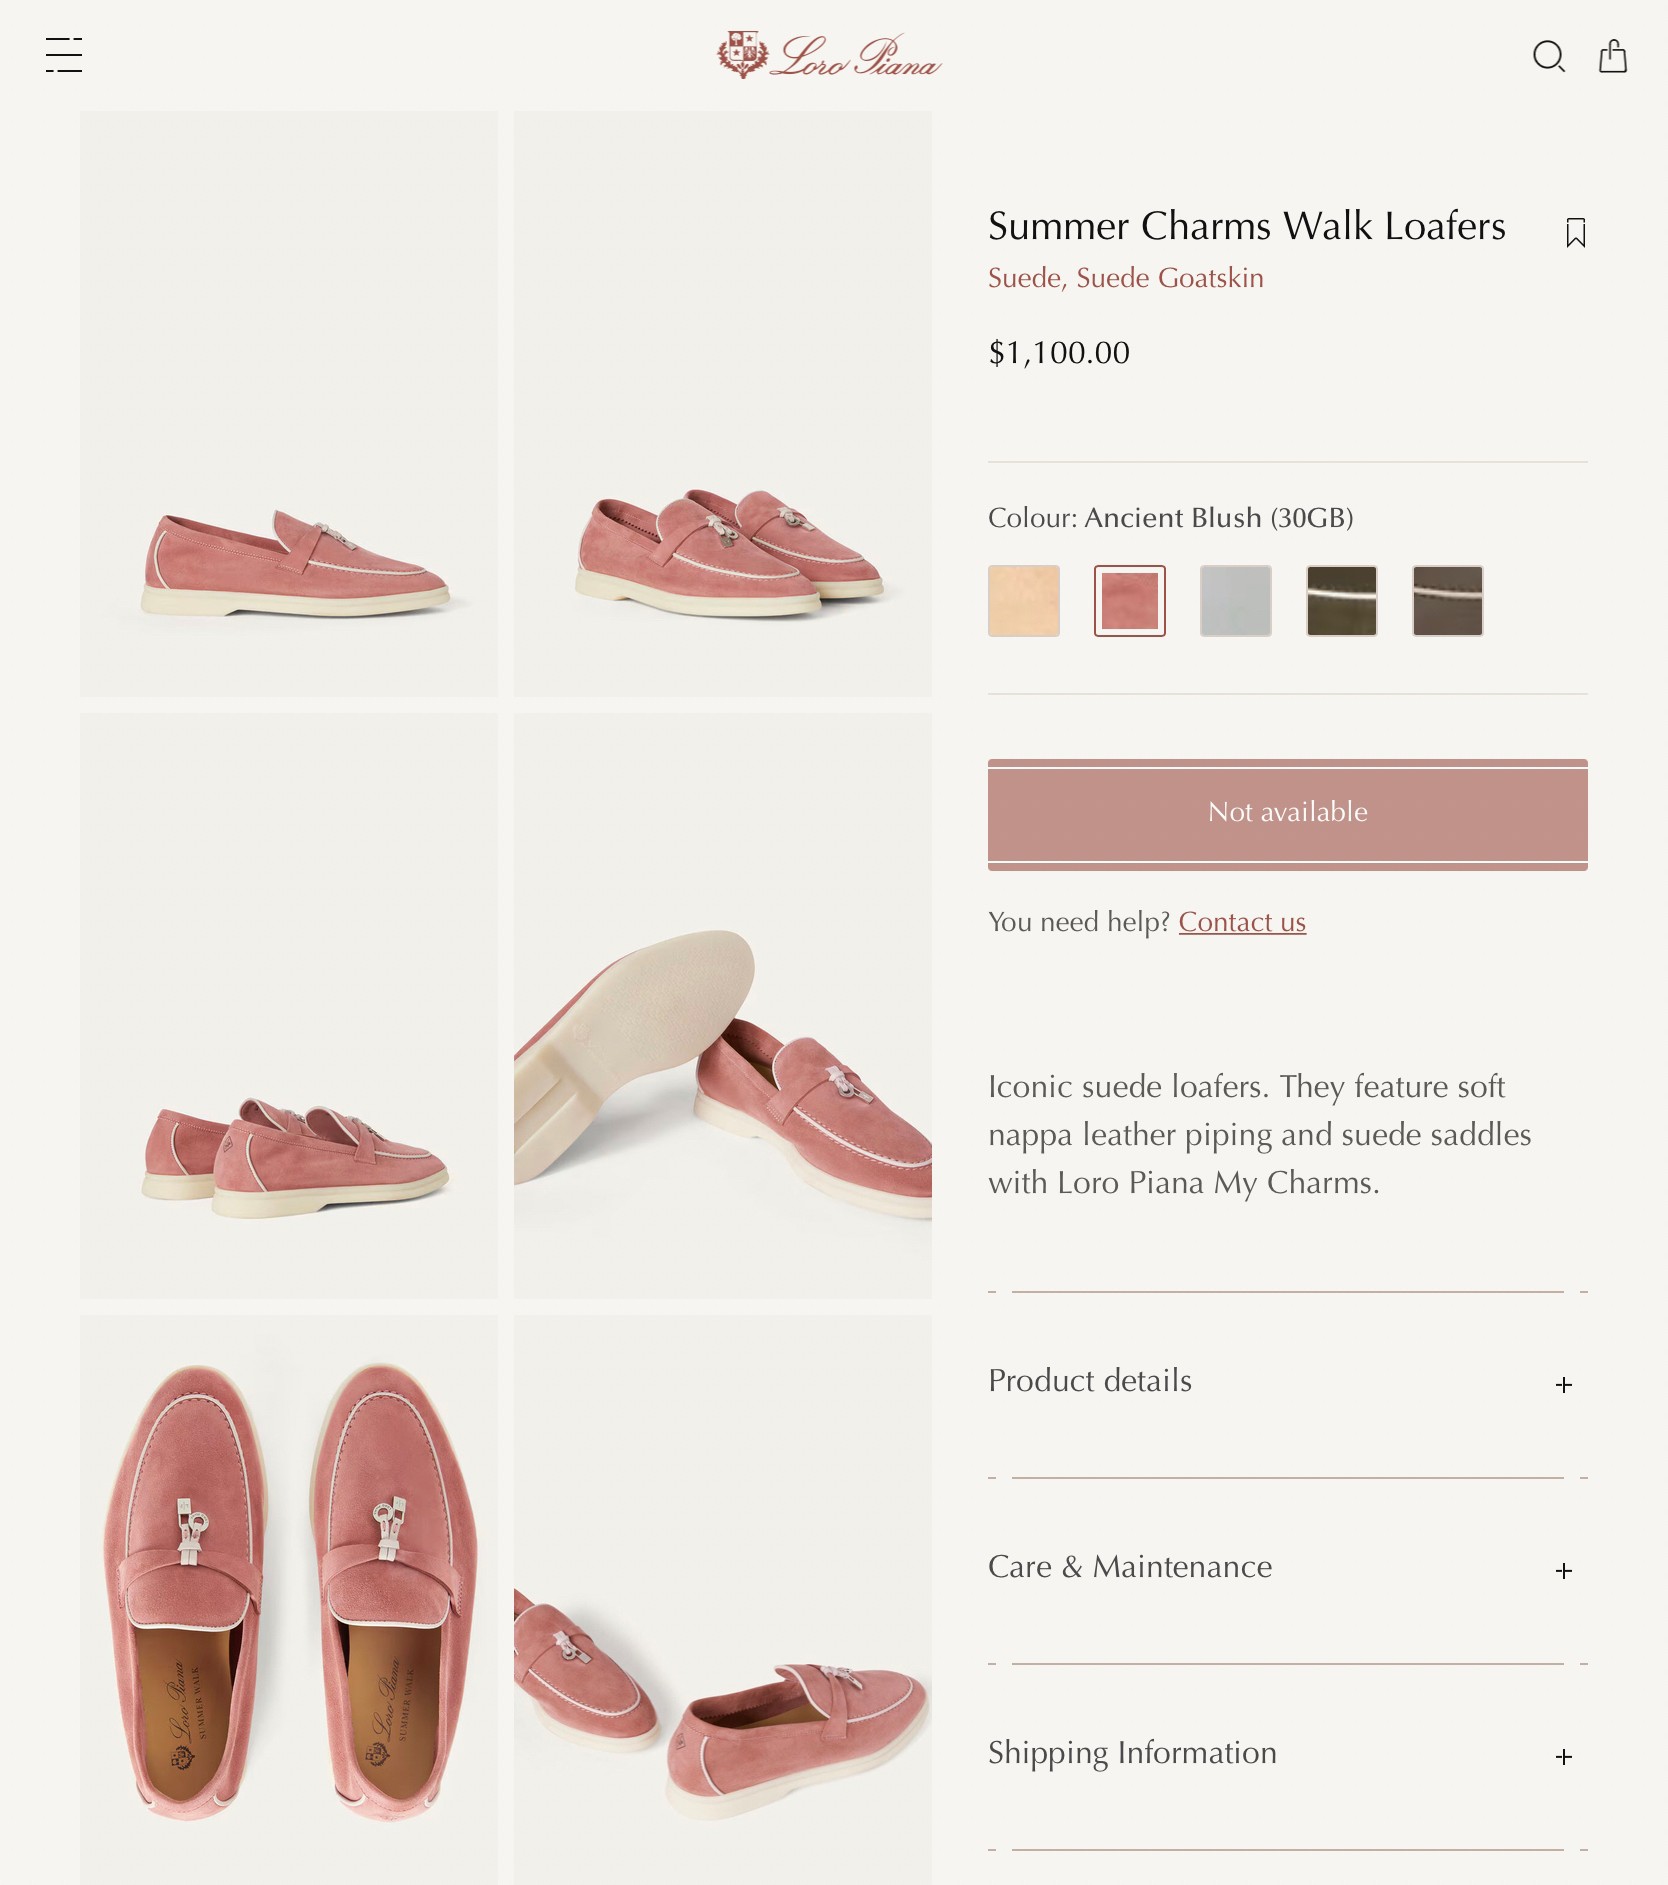Open the hamburger navigation menu
This screenshot has width=1668, height=1885.
point(63,57)
